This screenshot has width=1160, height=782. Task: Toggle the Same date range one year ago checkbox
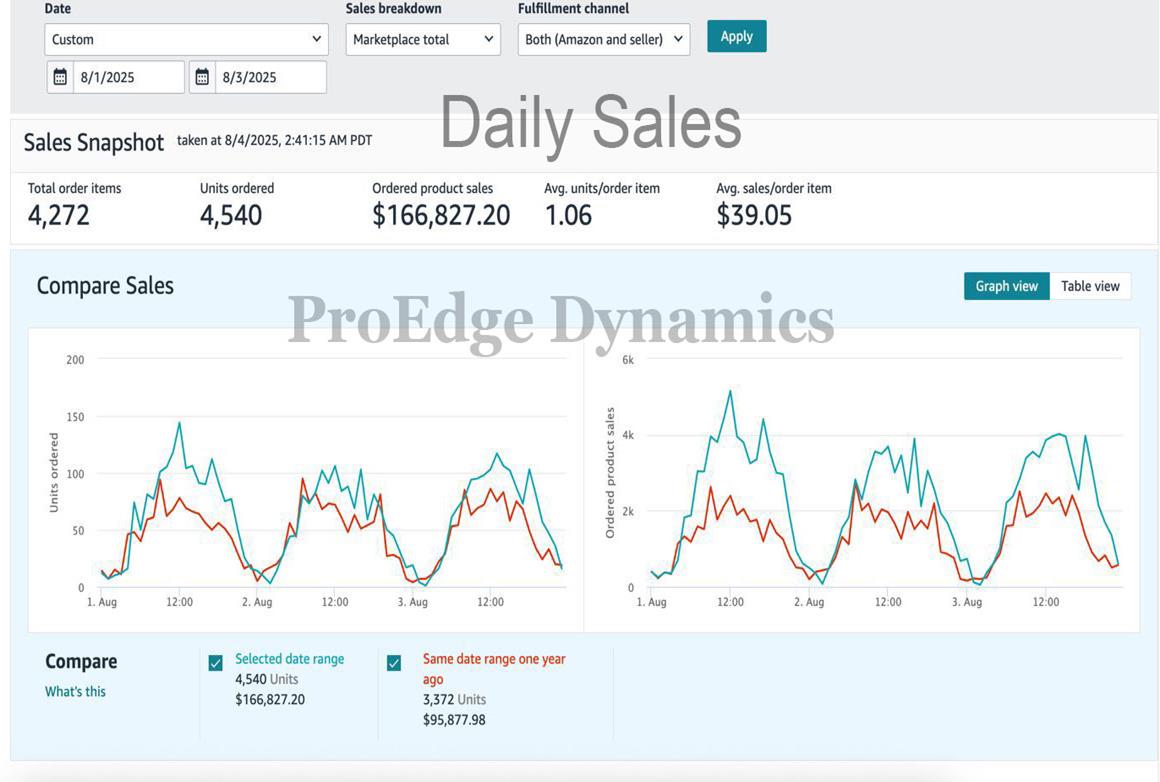point(394,663)
